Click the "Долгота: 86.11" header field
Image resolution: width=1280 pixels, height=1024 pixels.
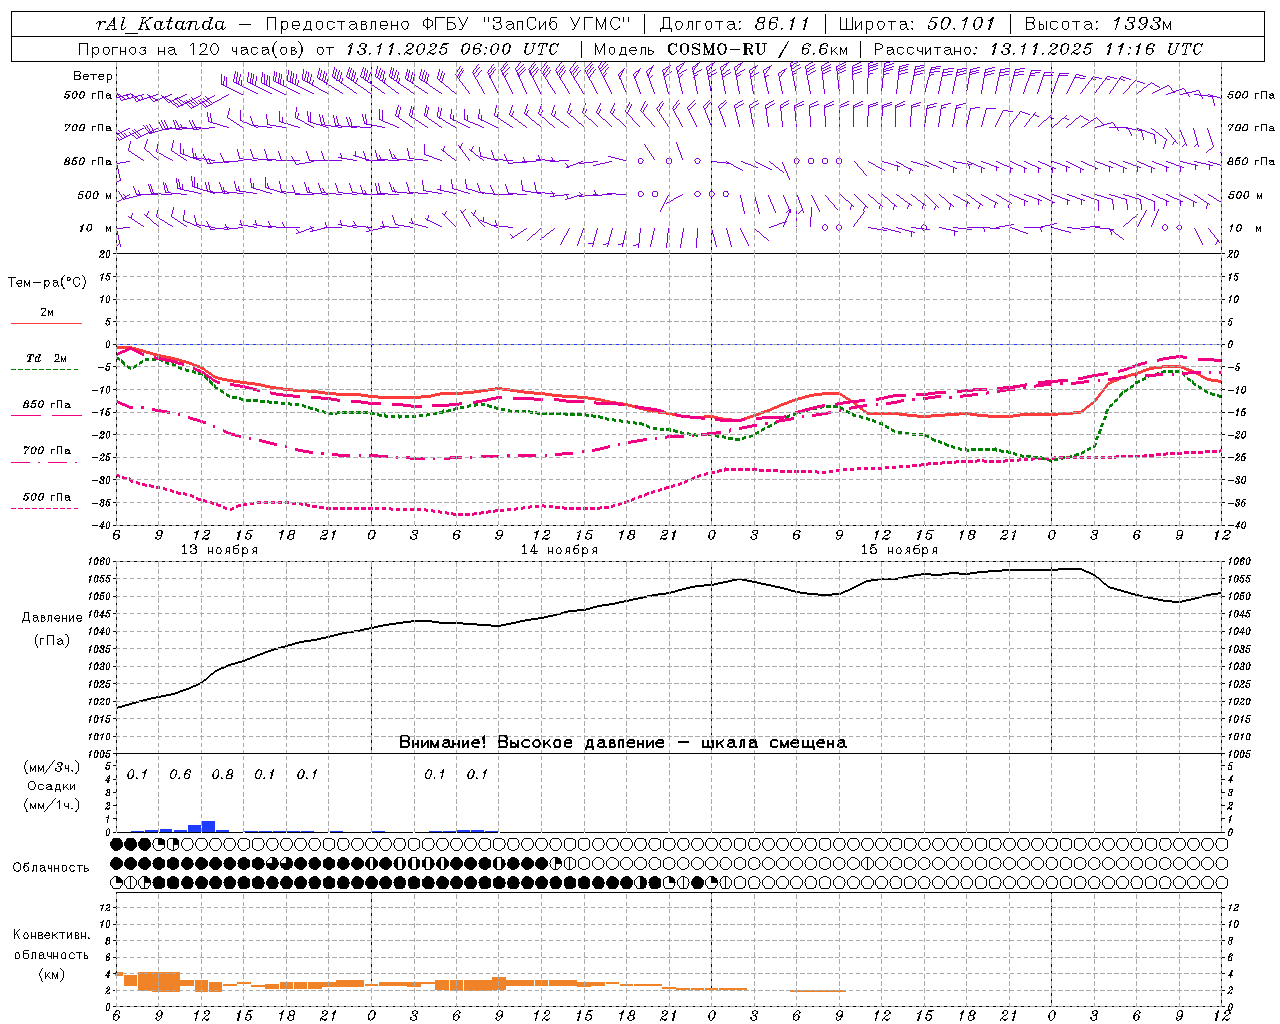tap(735, 24)
